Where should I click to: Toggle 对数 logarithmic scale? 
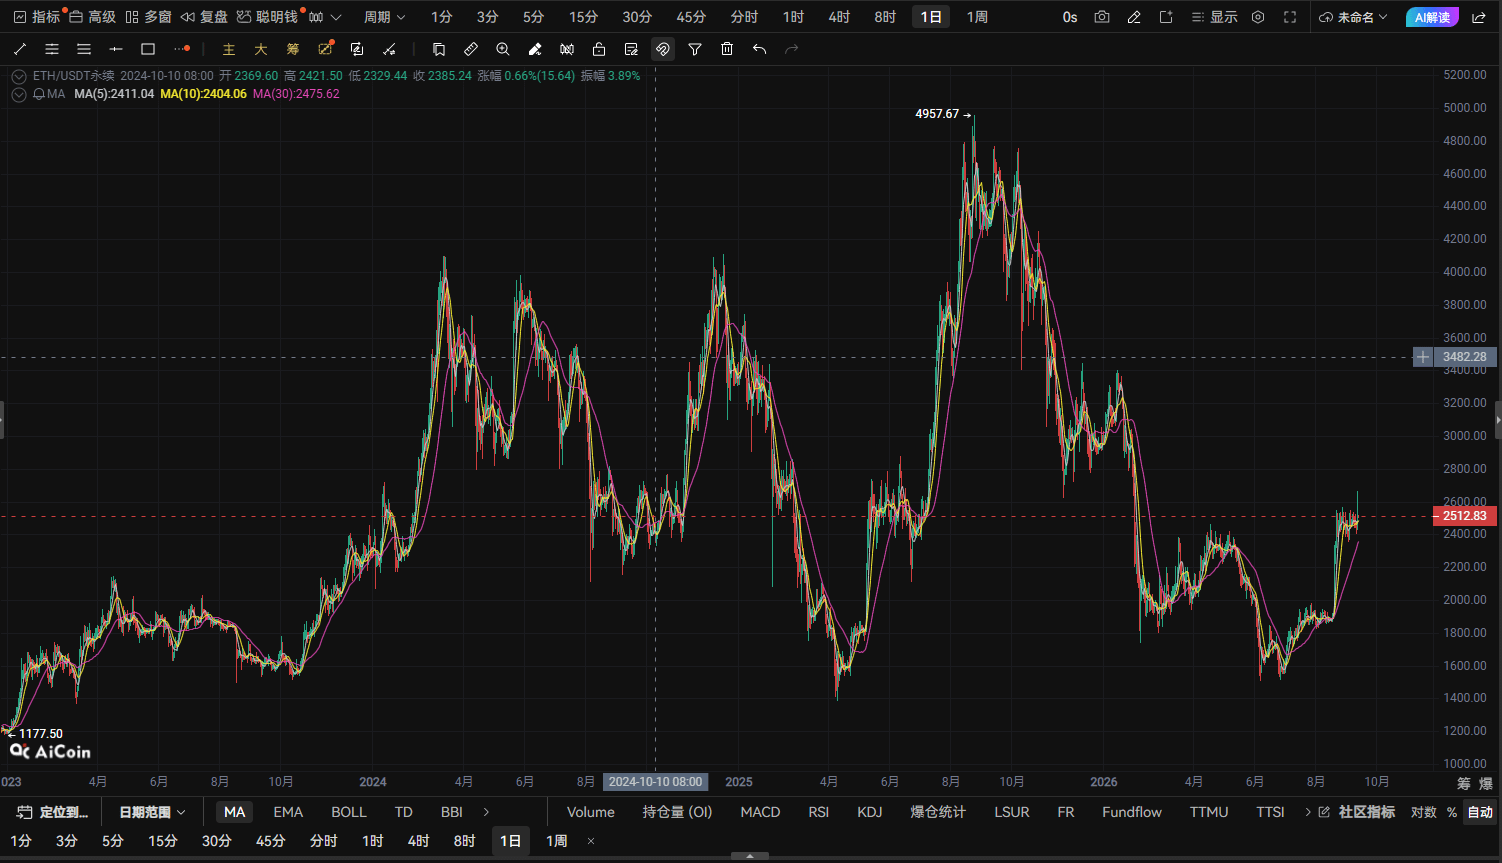[x=1424, y=812]
